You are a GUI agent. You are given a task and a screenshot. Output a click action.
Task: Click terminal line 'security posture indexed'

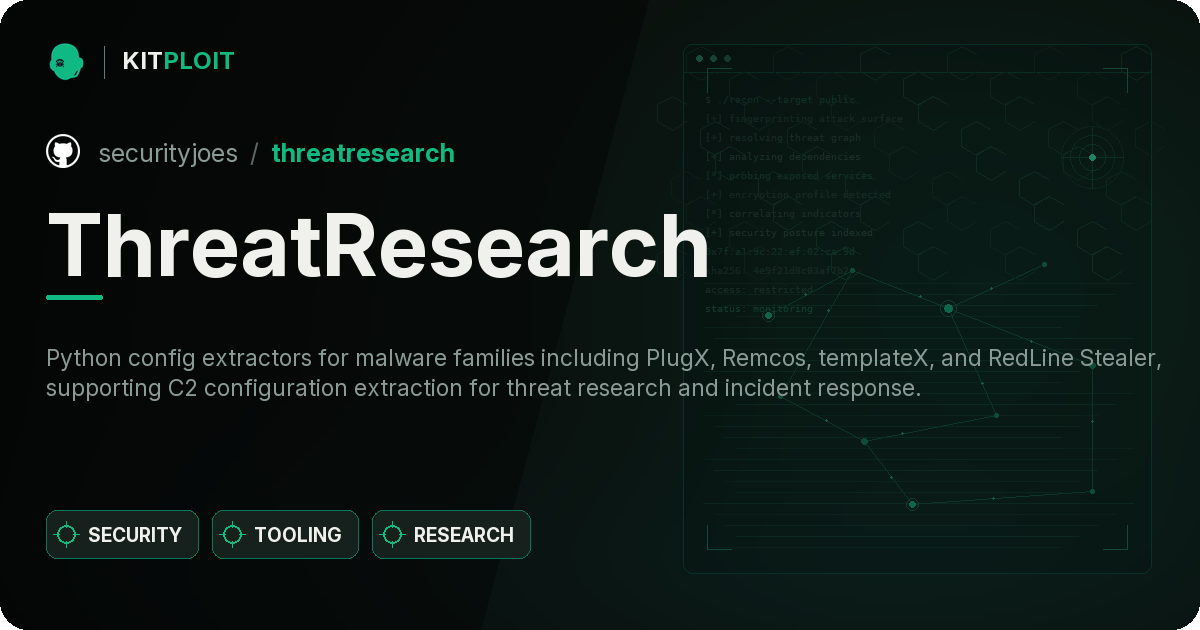tap(789, 233)
